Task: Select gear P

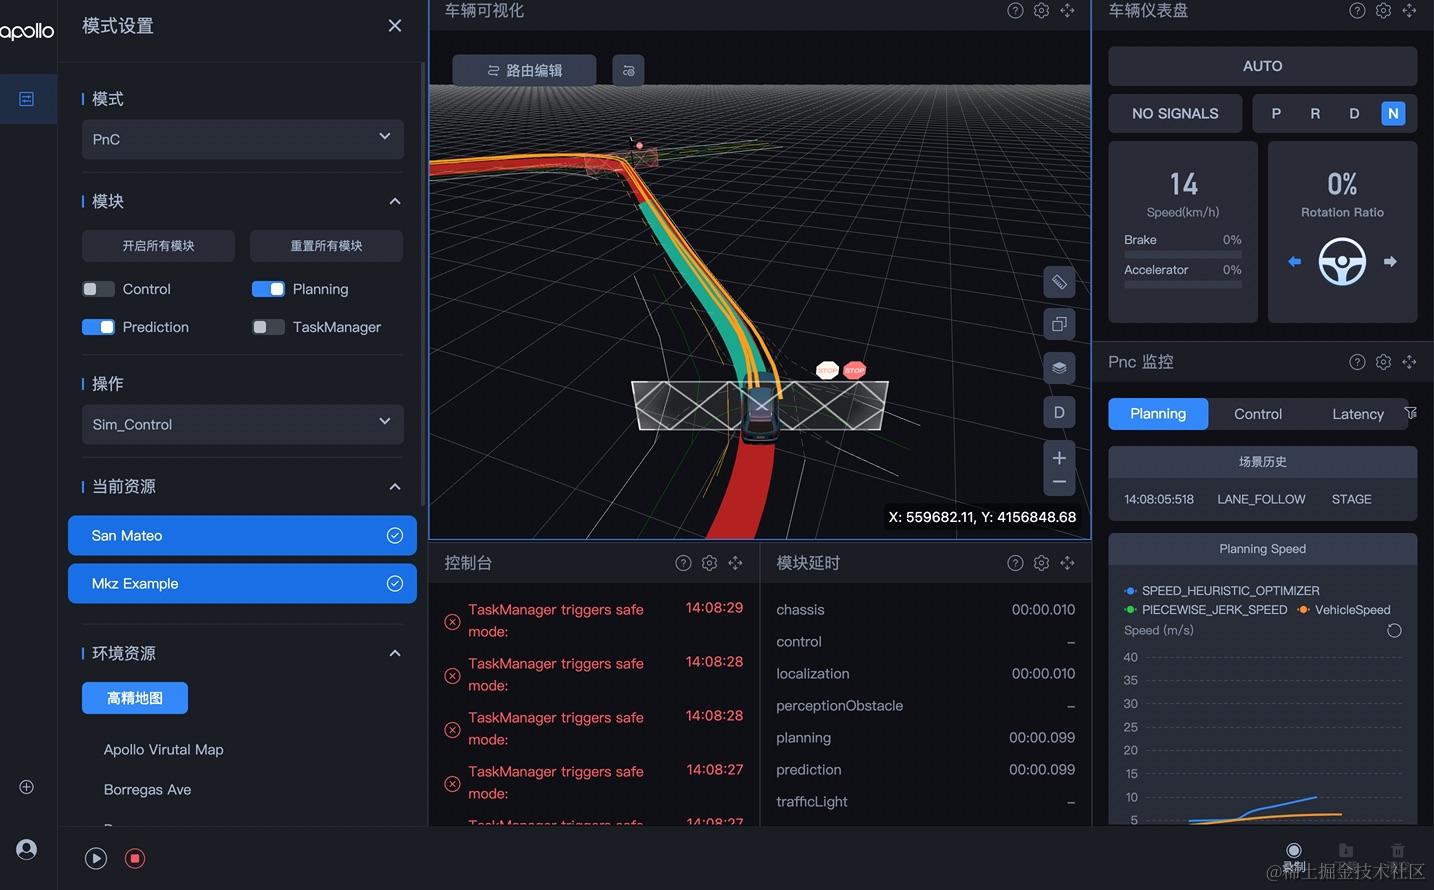Action: 1276,113
